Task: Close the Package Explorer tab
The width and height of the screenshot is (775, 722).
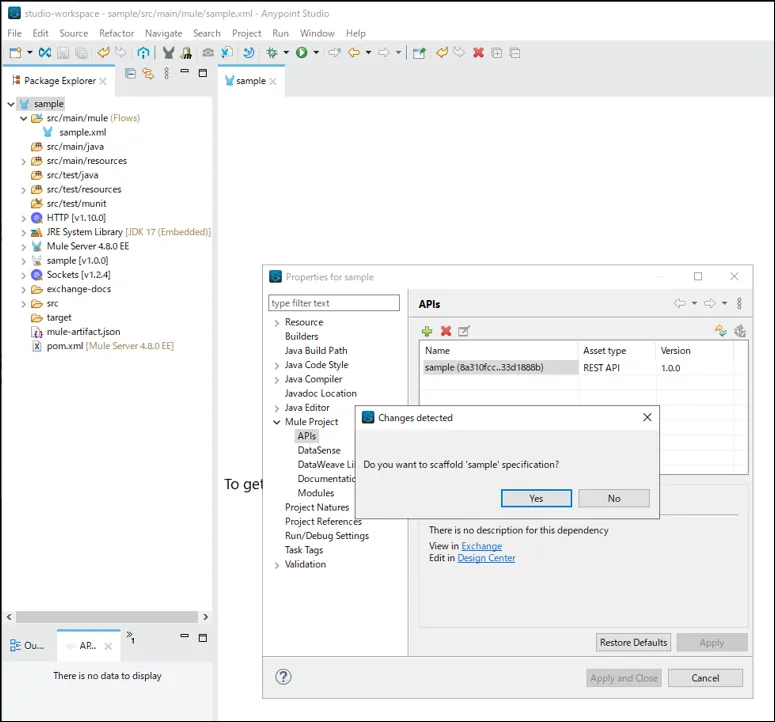Action: point(103,81)
